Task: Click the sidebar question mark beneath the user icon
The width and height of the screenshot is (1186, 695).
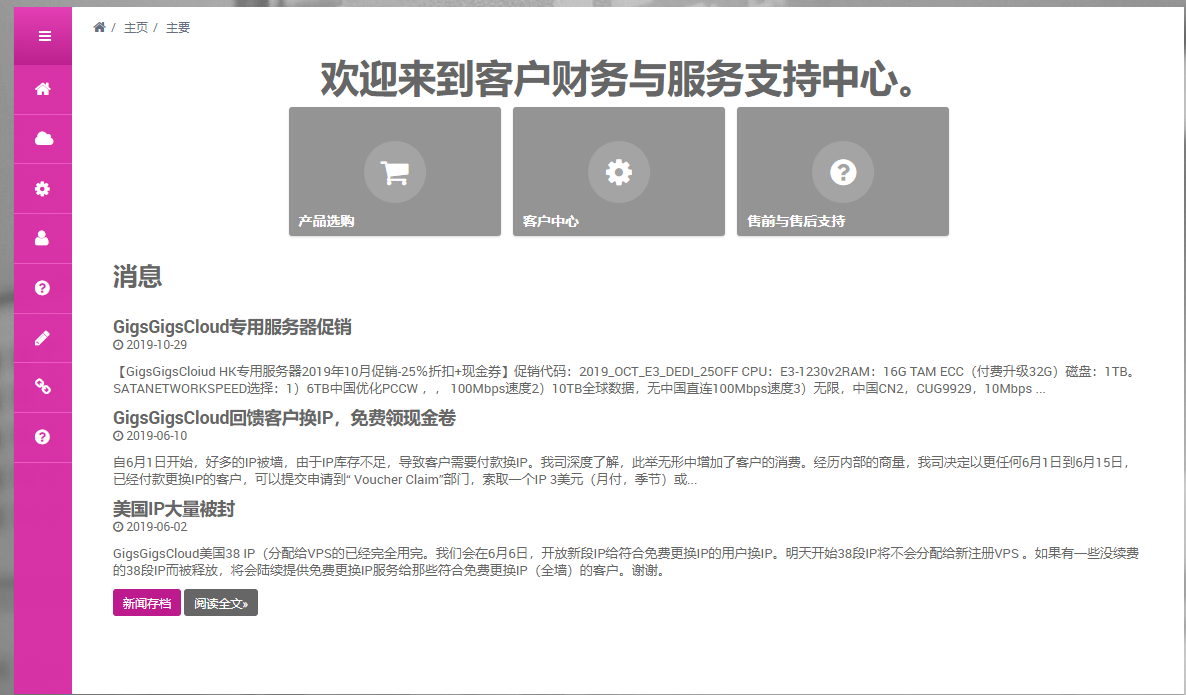Action: (x=43, y=288)
